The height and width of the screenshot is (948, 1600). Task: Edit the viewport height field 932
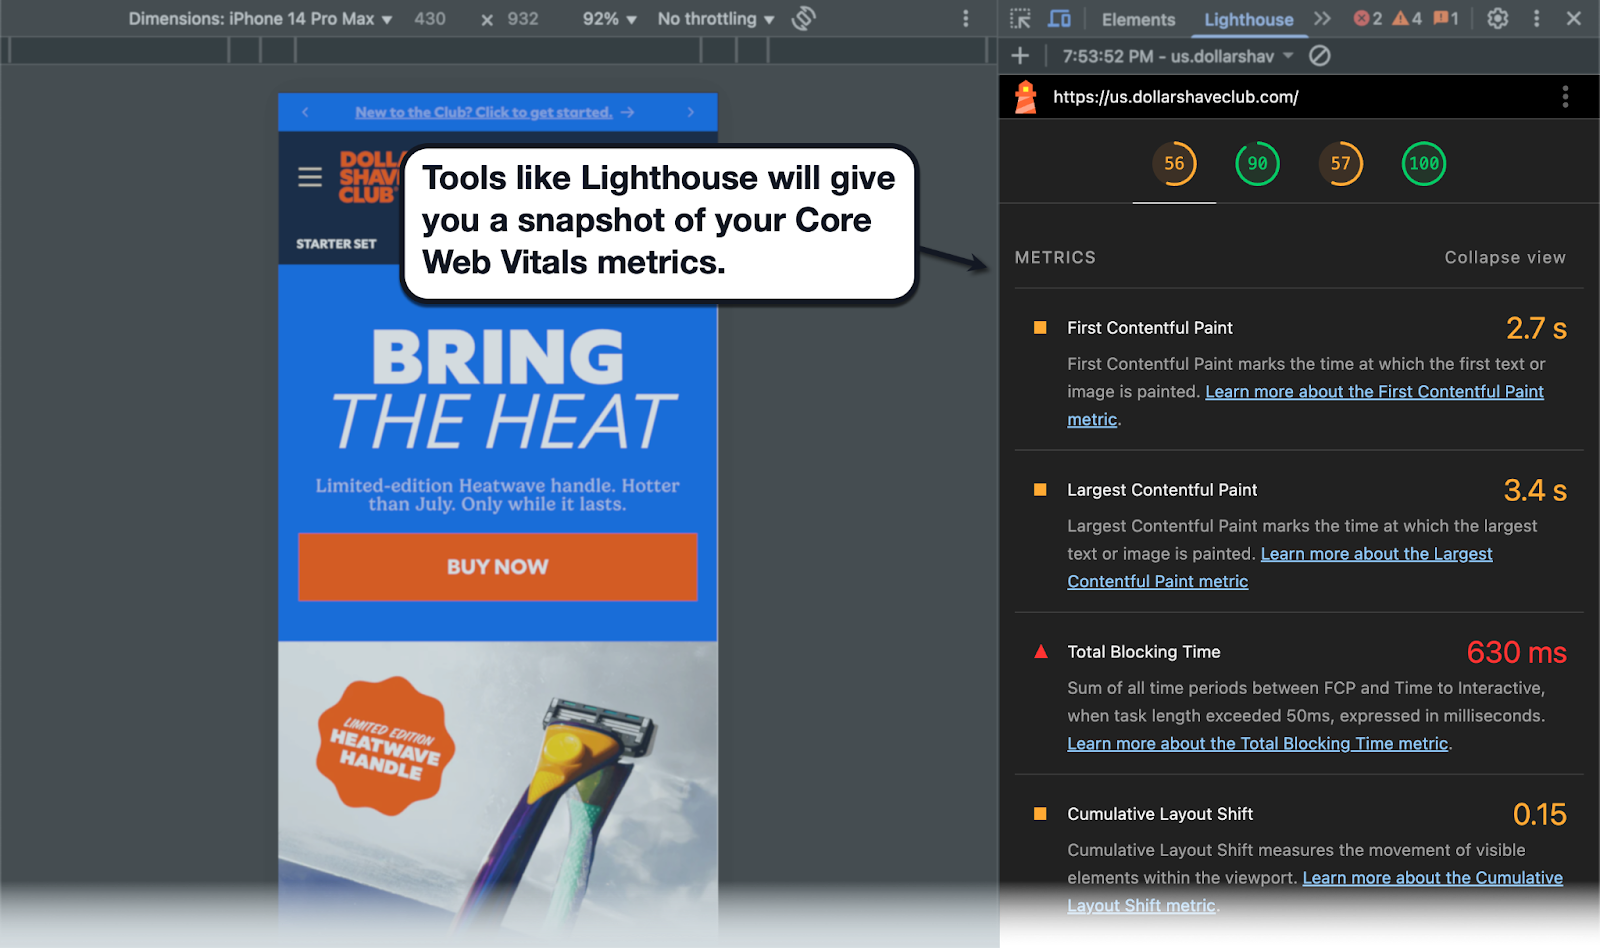523,19
